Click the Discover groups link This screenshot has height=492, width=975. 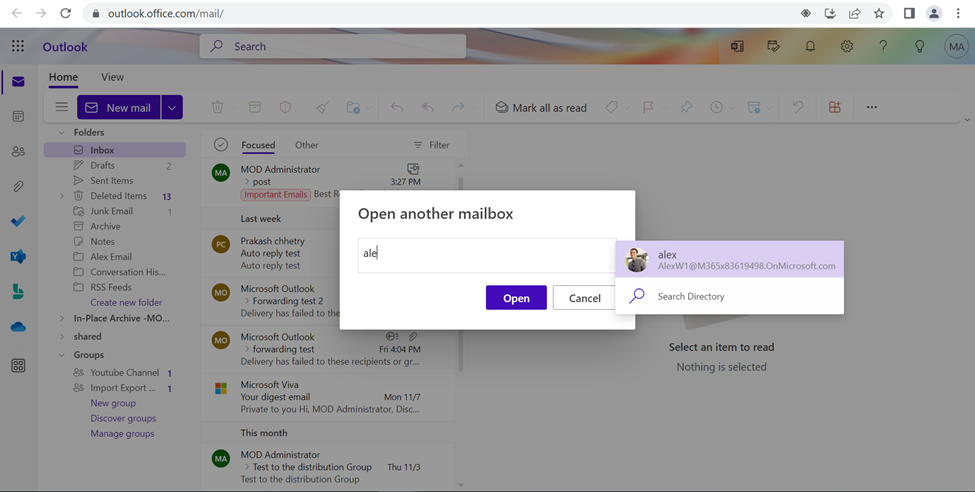click(123, 419)
